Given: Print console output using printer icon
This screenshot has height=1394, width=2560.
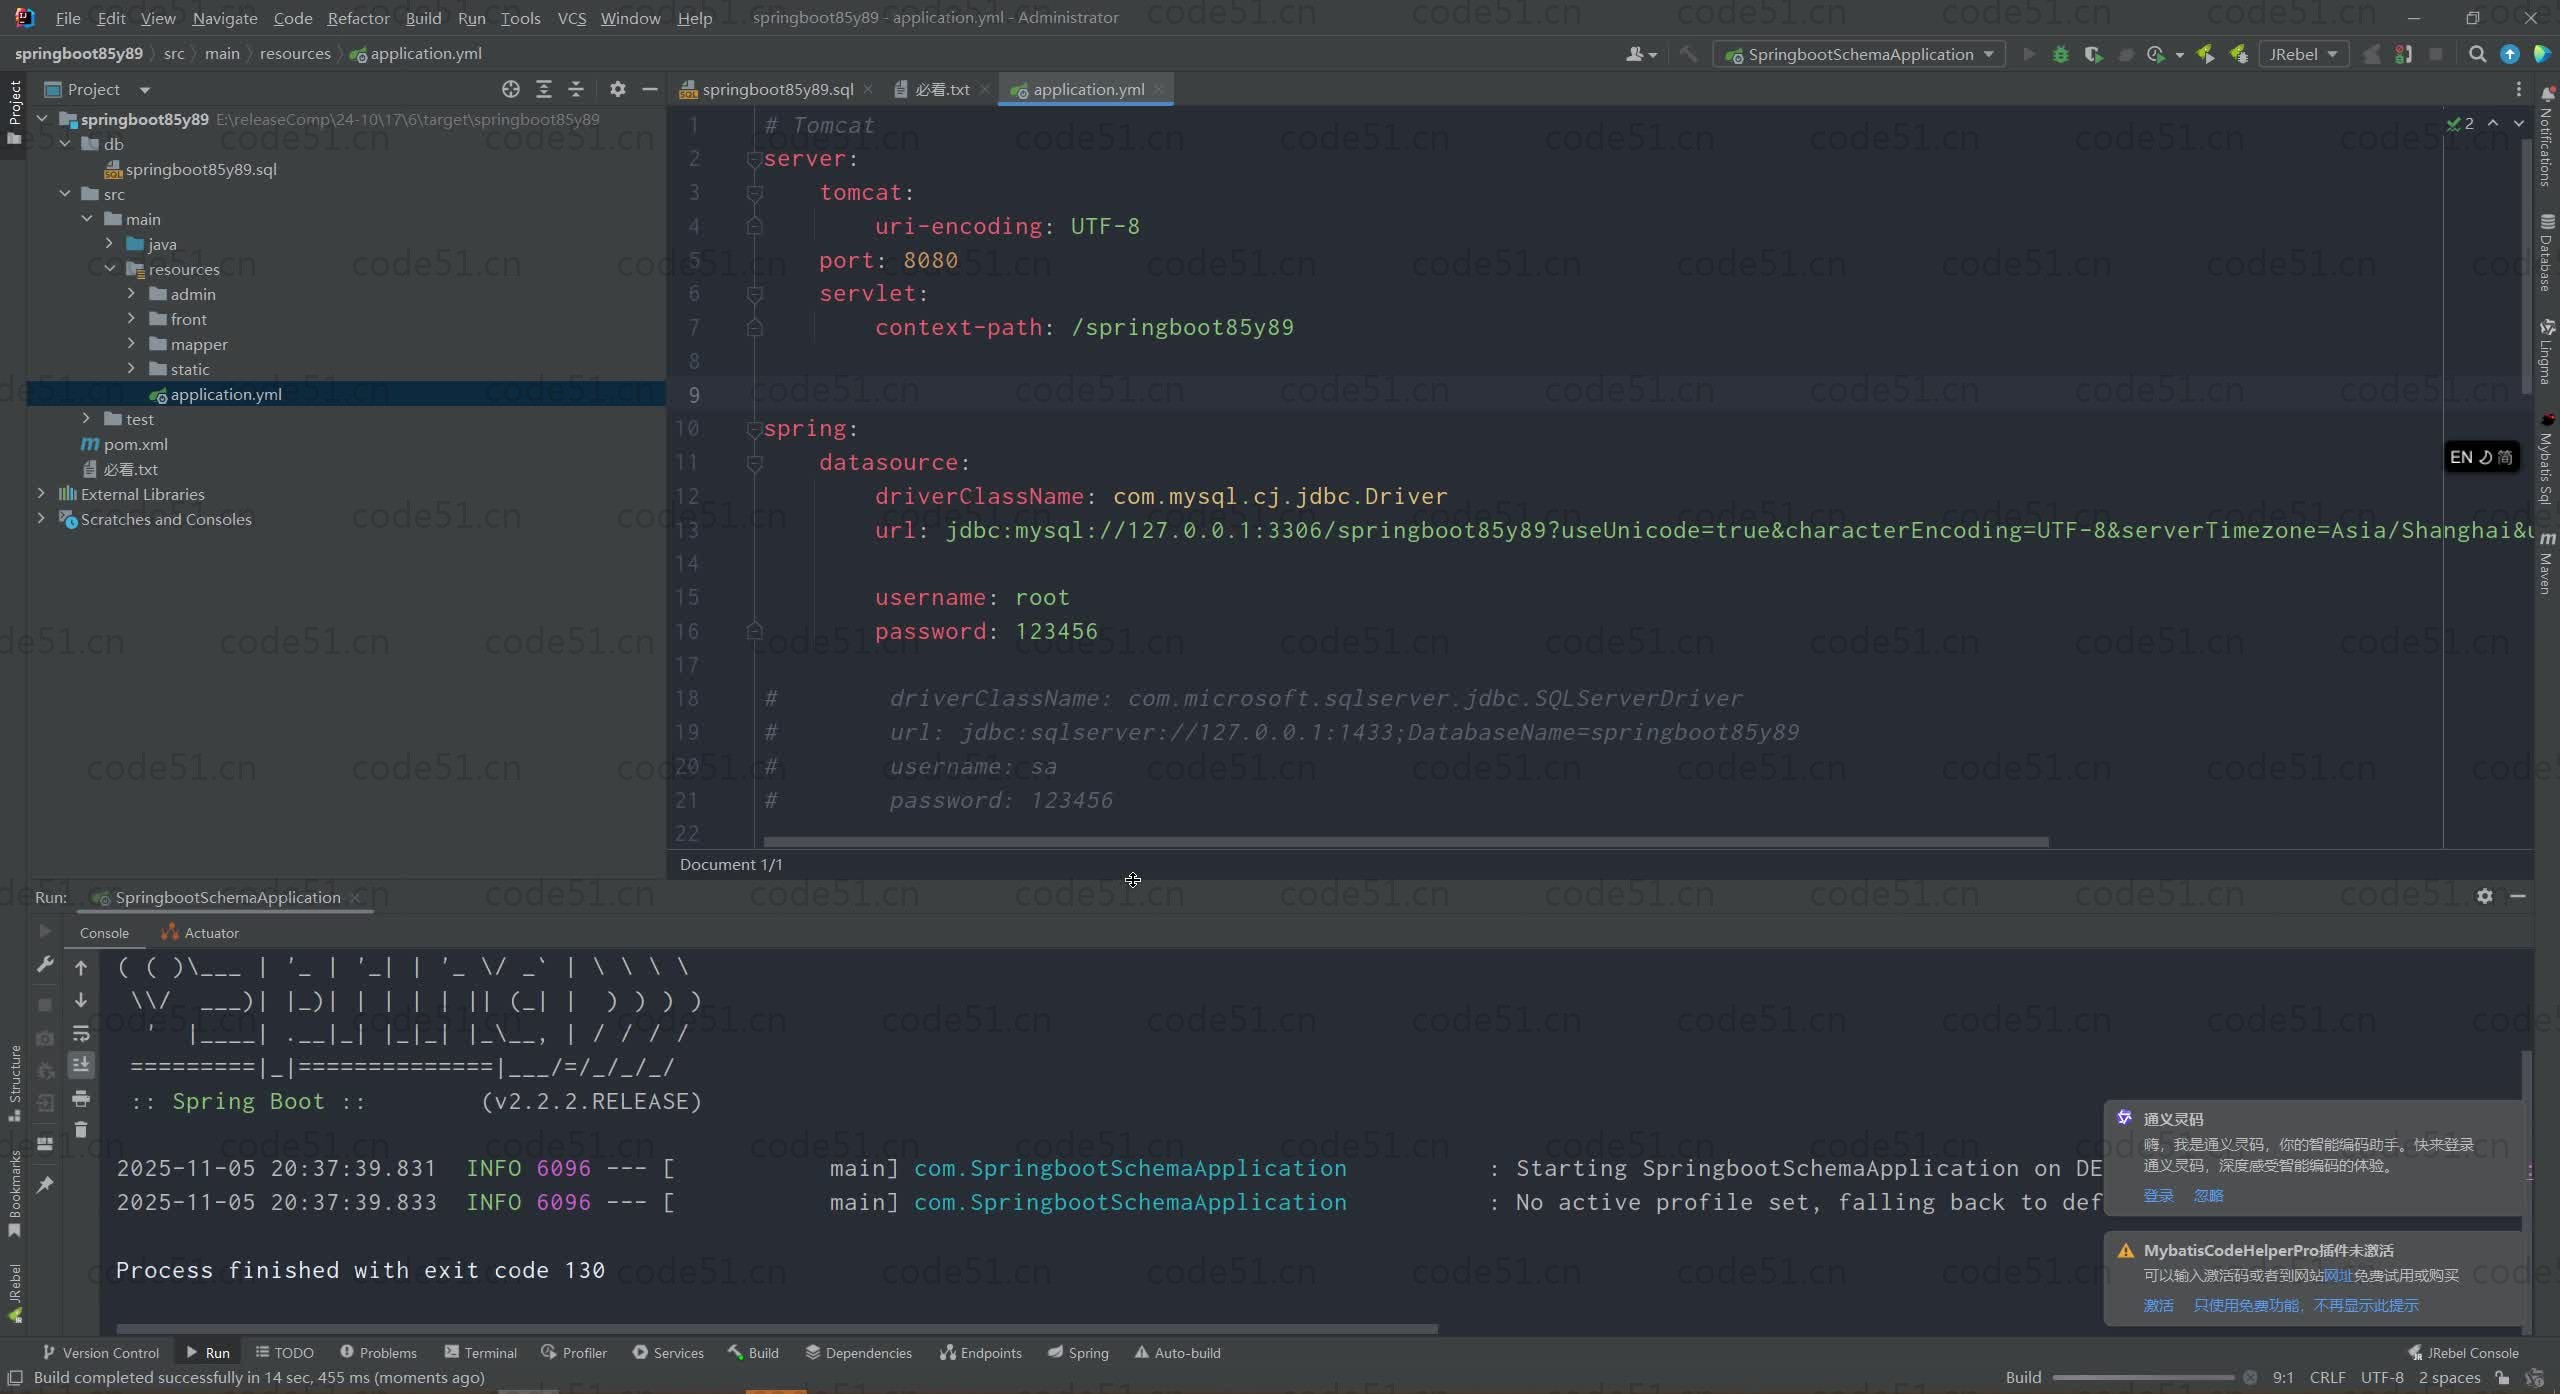Looking at the screenshot, I should coord(82,1100).
